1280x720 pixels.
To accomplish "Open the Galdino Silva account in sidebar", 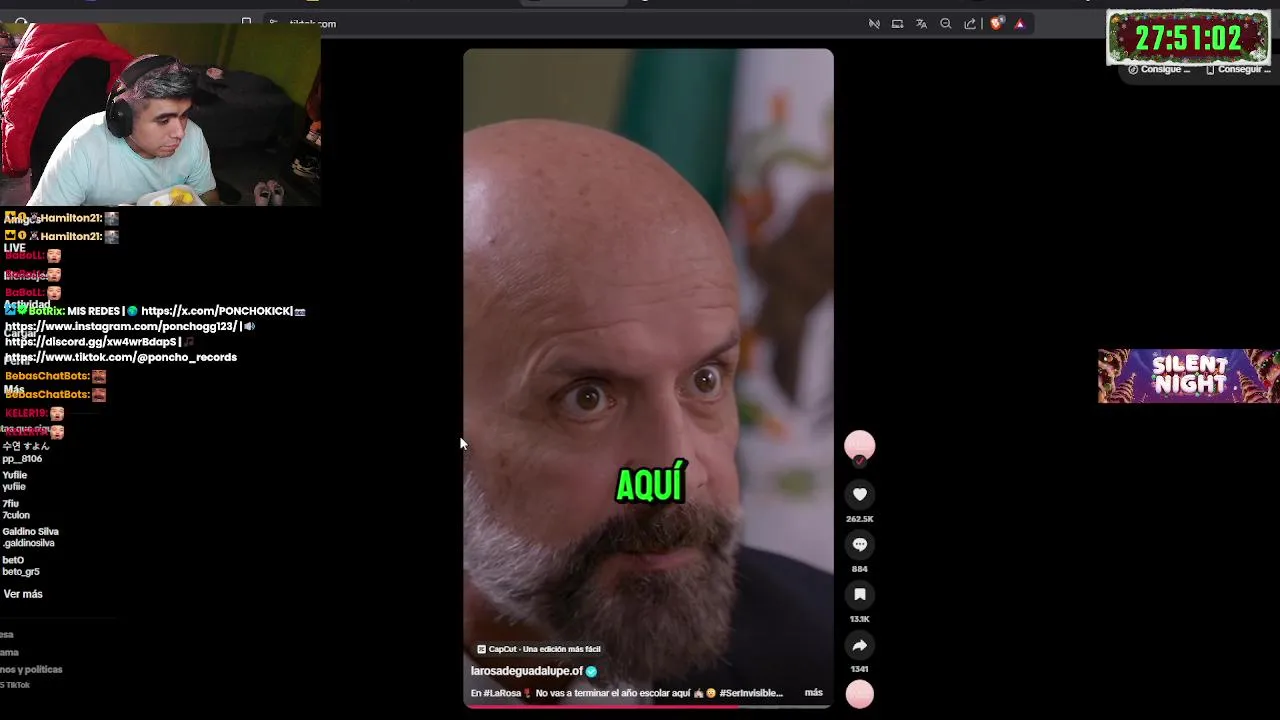I will coord(30,537).
